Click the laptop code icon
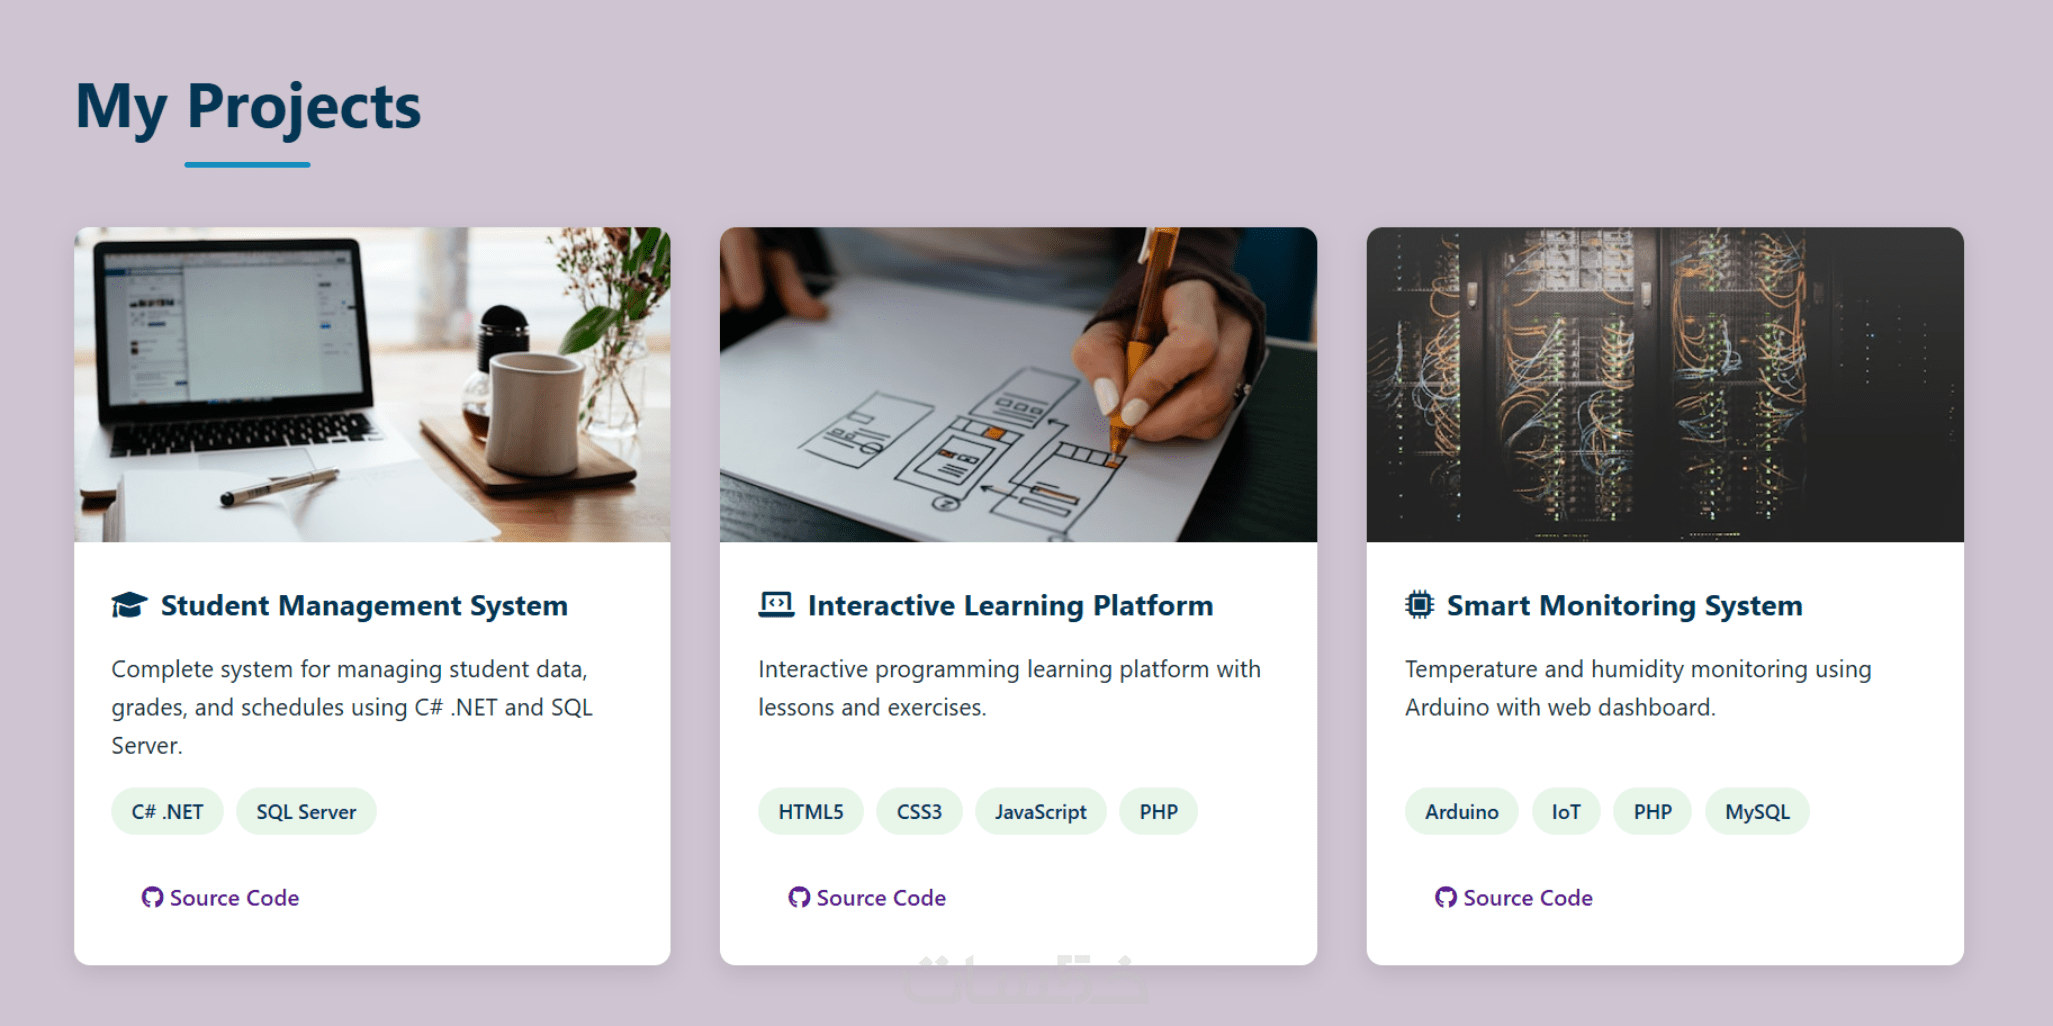 (776, 605)
